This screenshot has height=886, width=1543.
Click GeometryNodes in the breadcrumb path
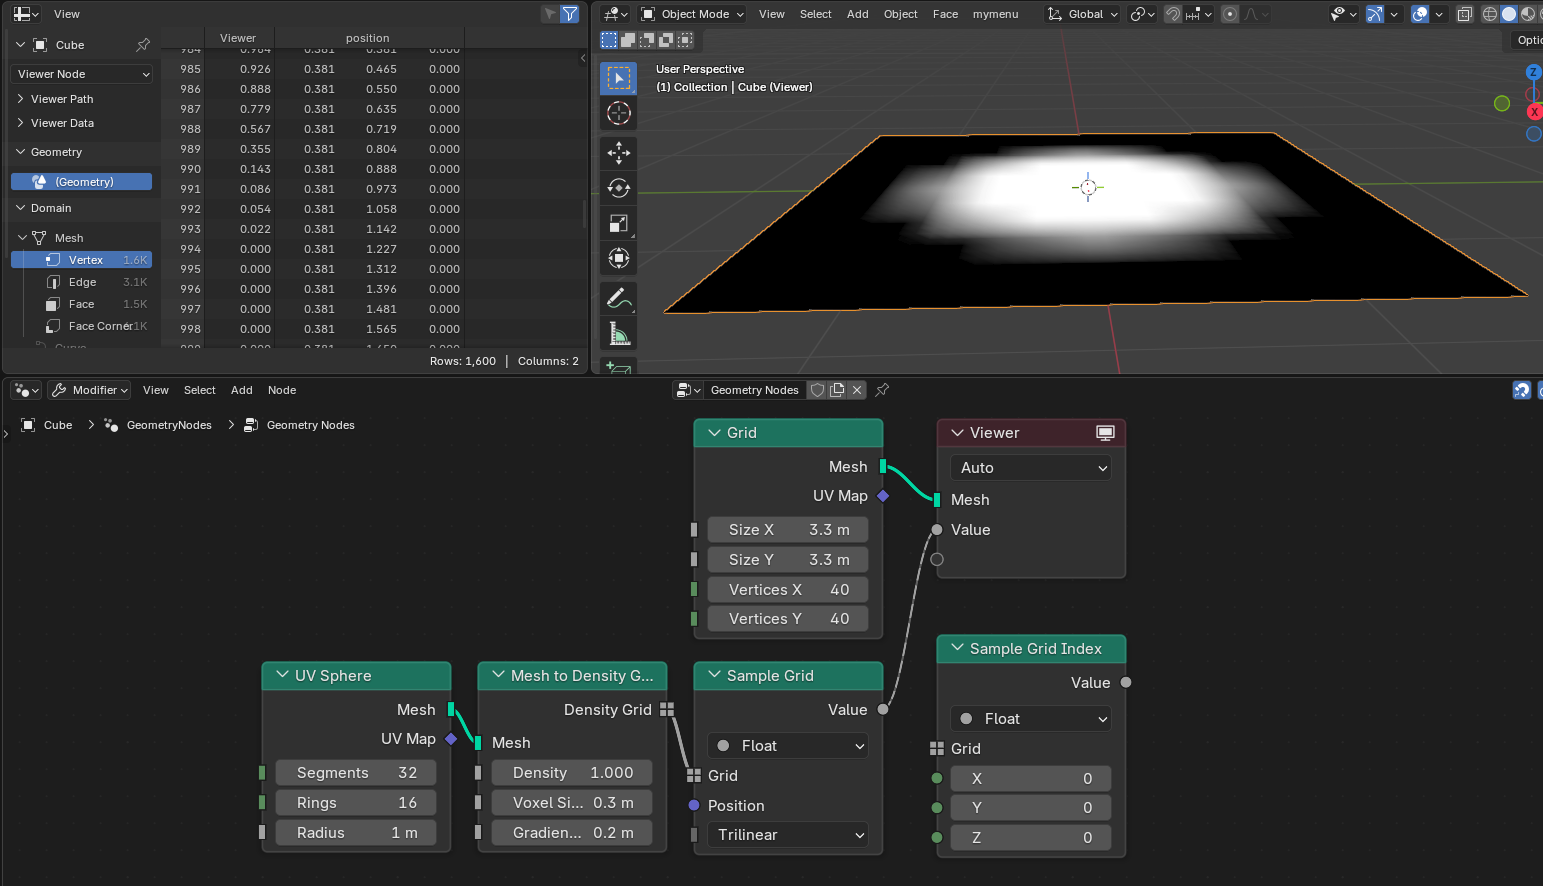coord(169,425)
